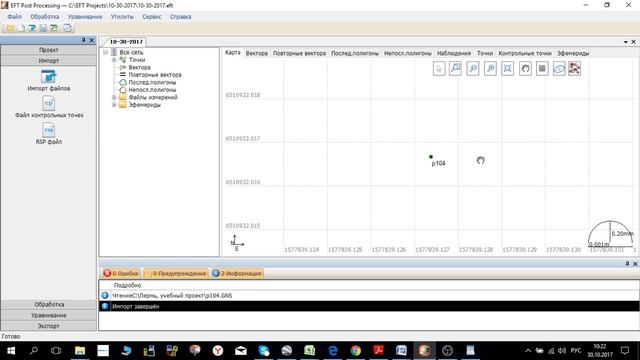Close the bottom message panel
640x360 pixels.
click(x=635, y=264)
